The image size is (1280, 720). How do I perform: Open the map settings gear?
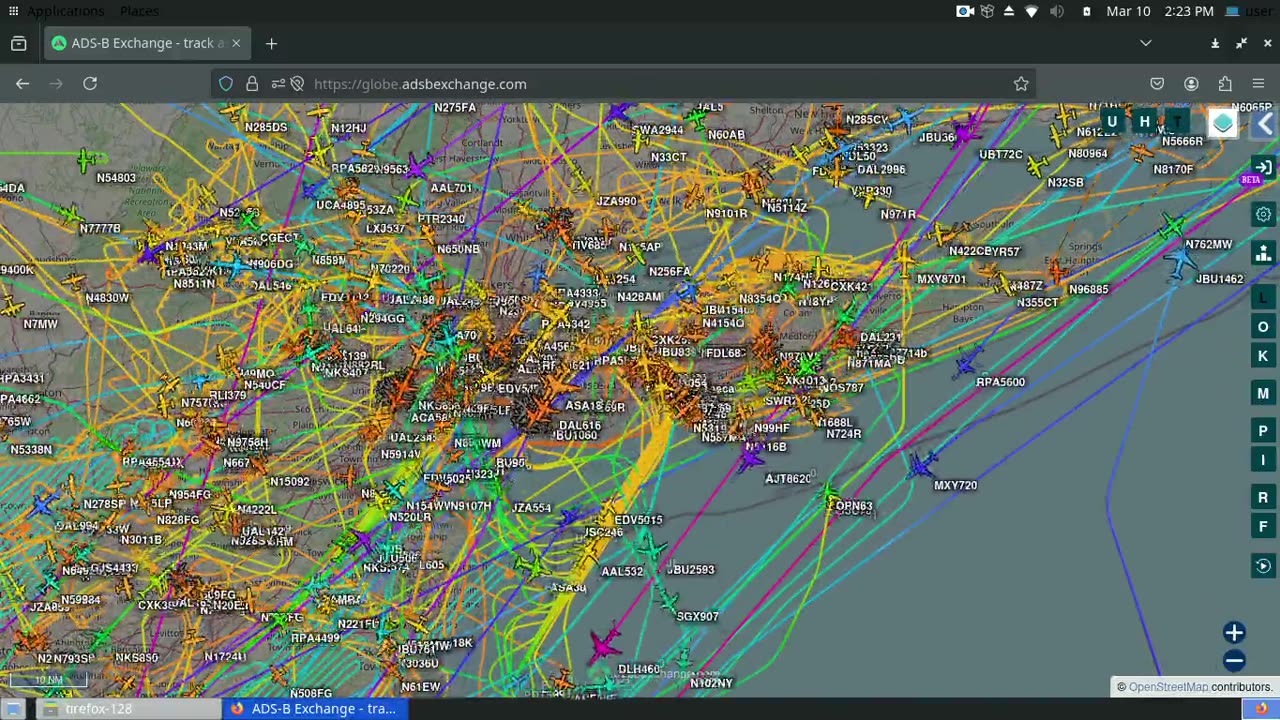point(1263,215)
